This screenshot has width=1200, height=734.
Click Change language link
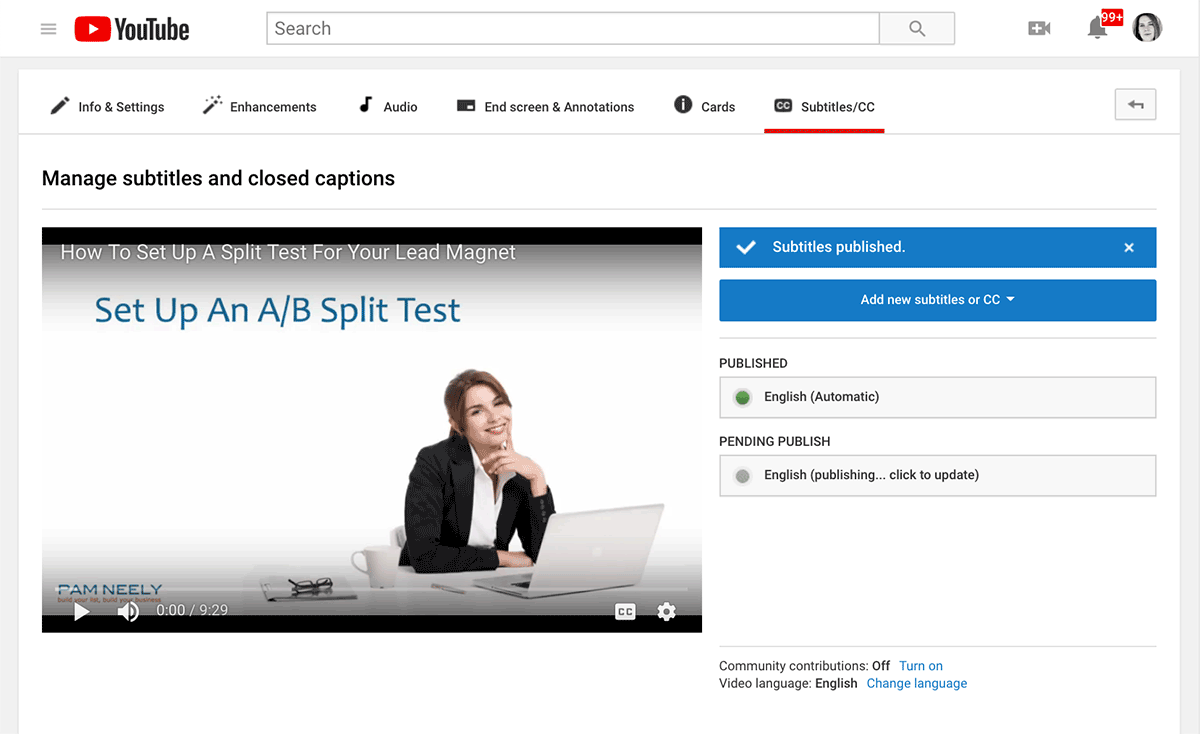916,684
